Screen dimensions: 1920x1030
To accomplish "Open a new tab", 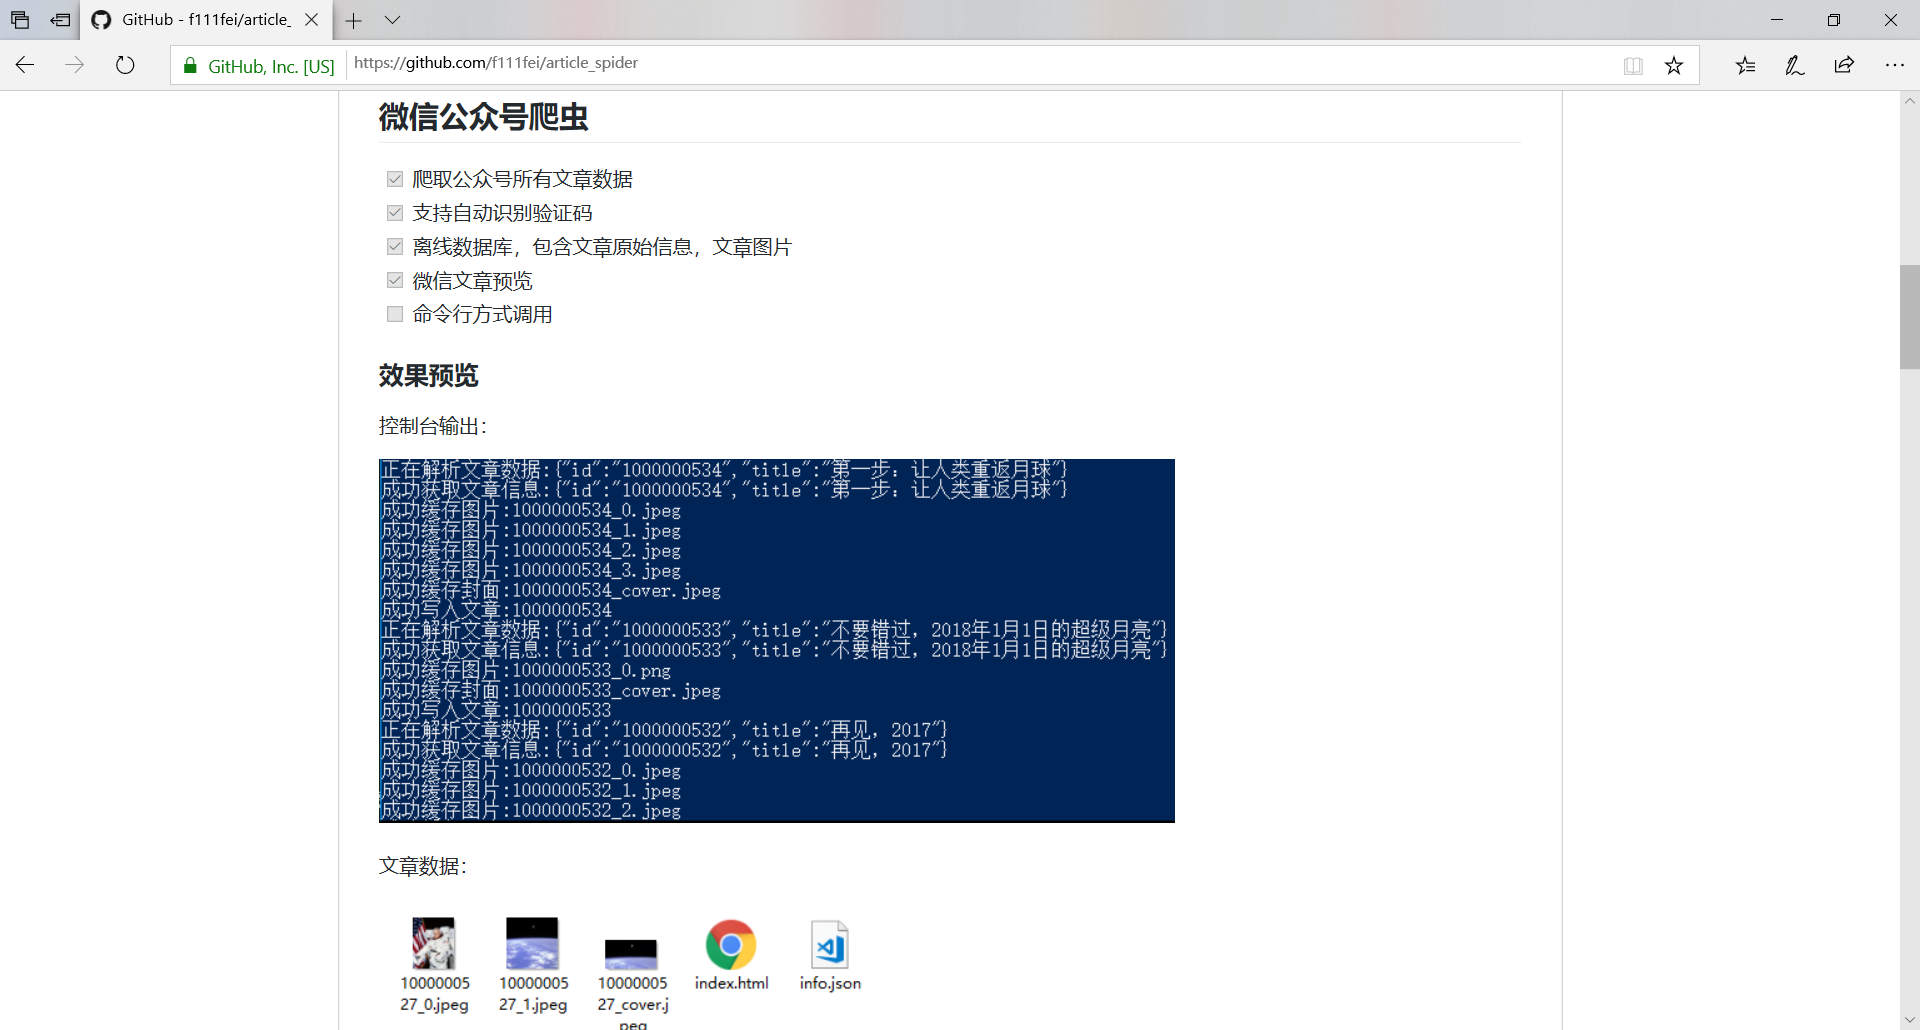I will [353, 20].
